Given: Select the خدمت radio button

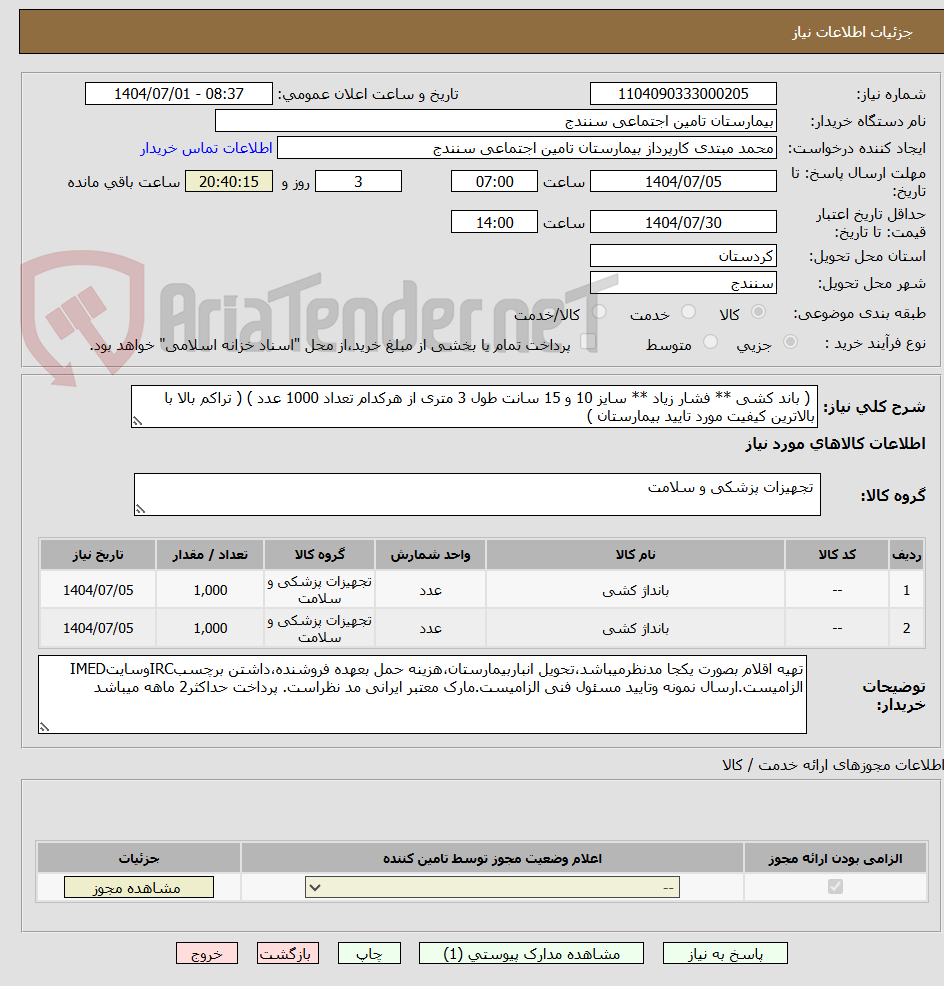Looking at the screenshot, I should pos(690,311).
